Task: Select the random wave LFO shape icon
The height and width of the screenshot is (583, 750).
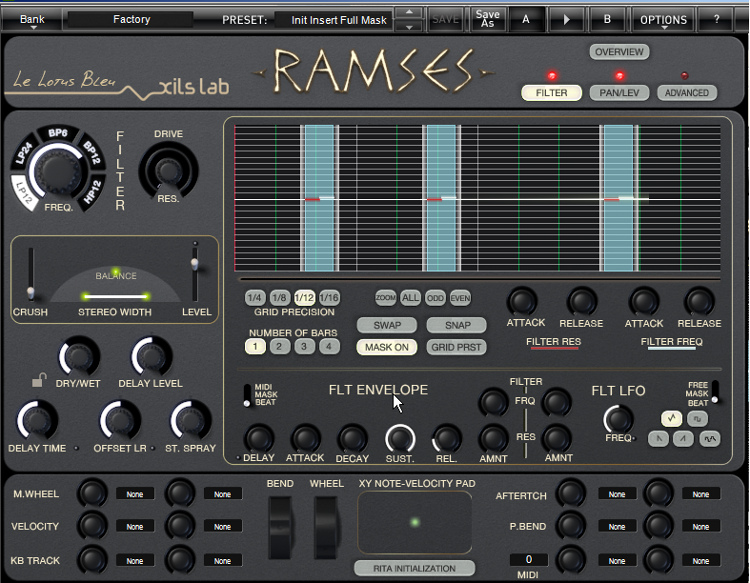Action: point(709,438)
